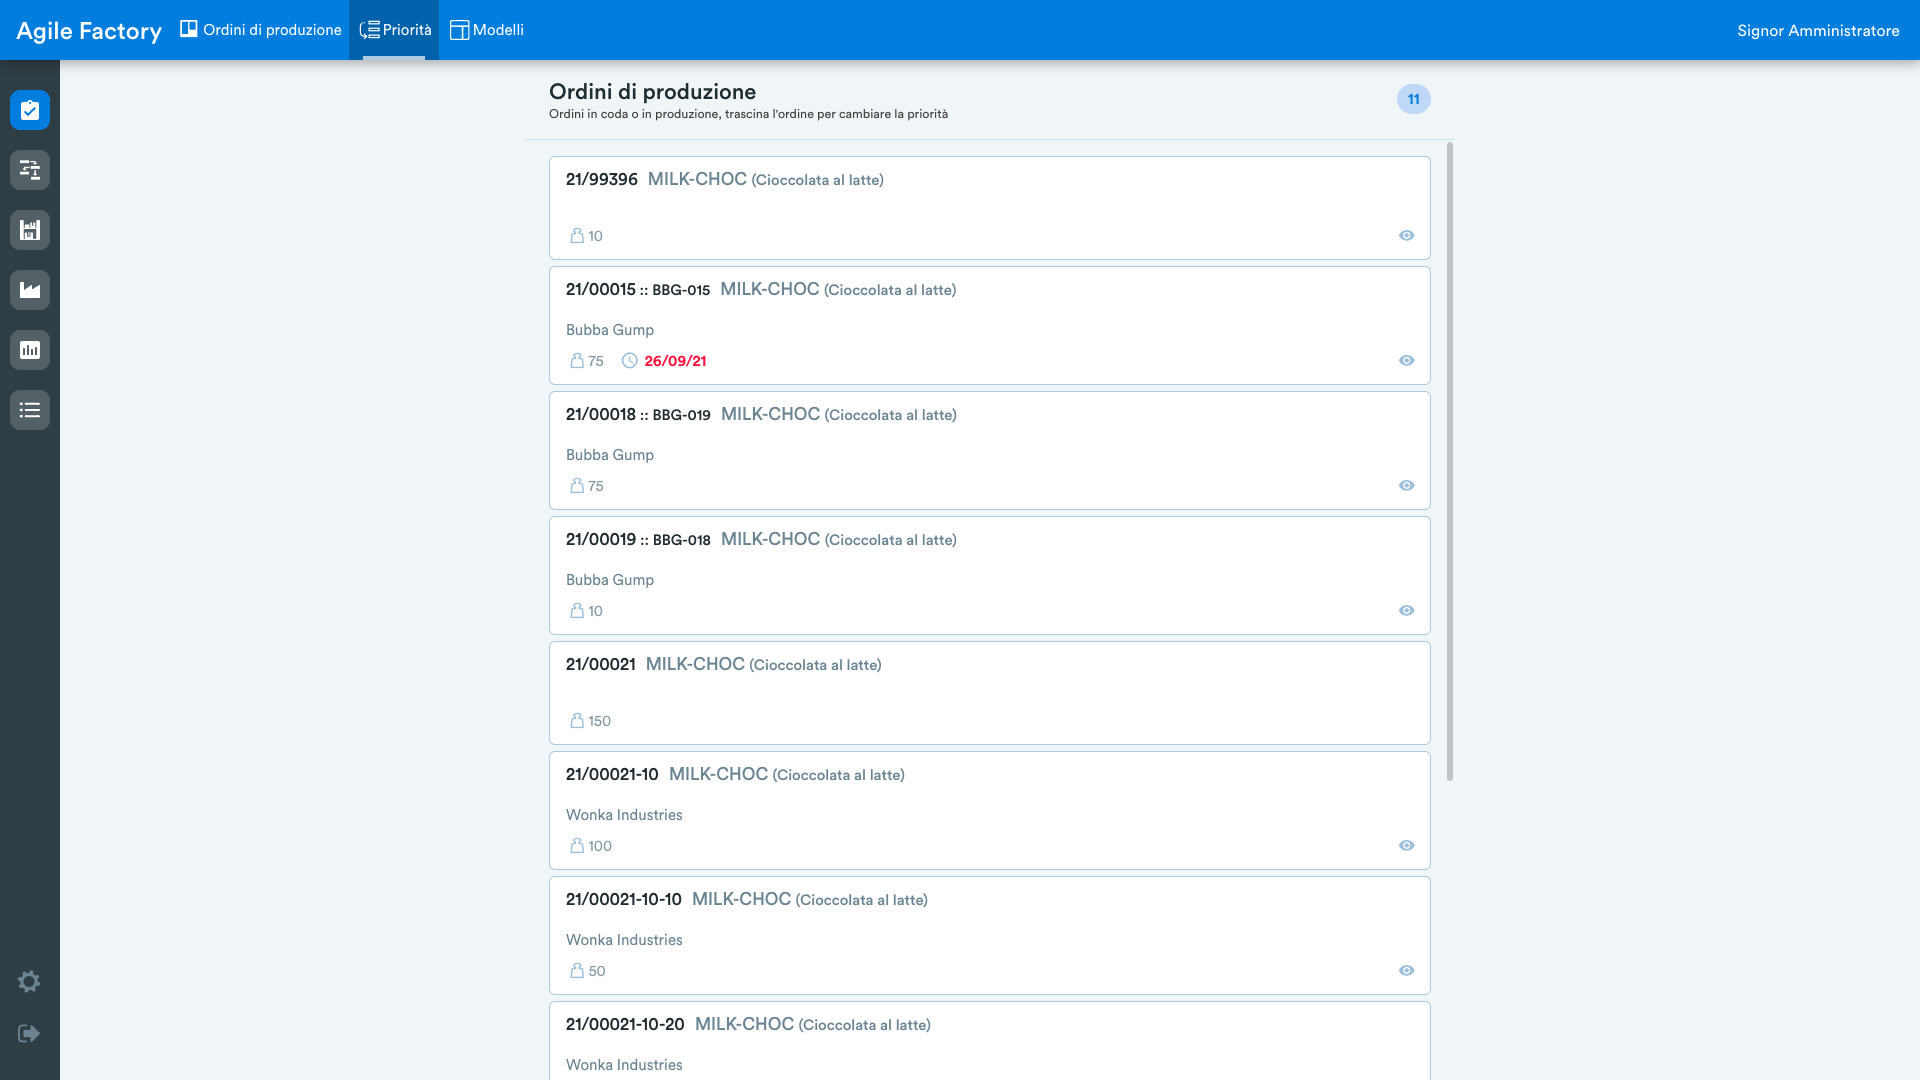This screenshot has width=1920, height=1080.
Task: Switch to Ordini di produzione tab
Action: pyautogui.click(x=261, y=30)
